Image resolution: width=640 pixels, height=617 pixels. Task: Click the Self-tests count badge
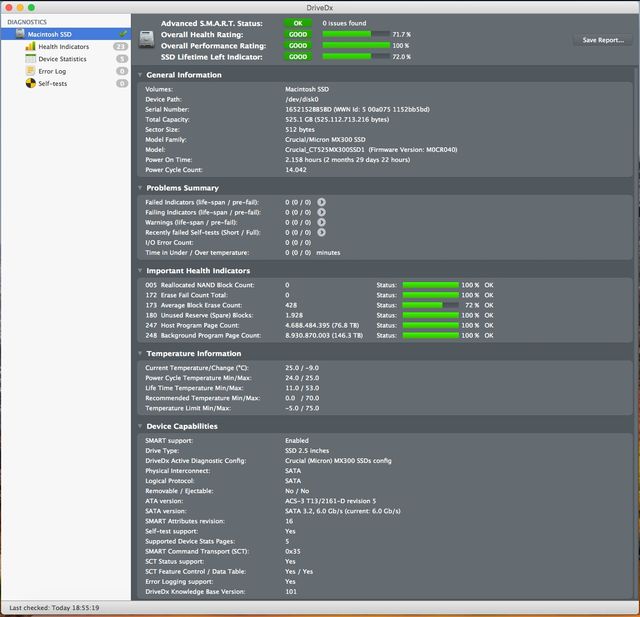tap(122, 83)
